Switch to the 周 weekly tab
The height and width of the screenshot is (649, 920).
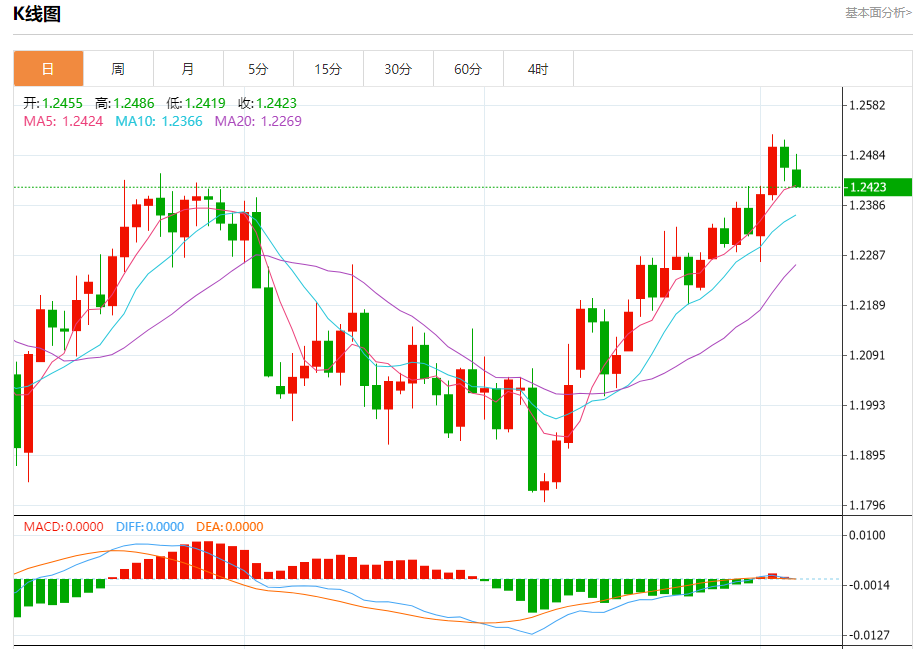[x=119, y=69]
